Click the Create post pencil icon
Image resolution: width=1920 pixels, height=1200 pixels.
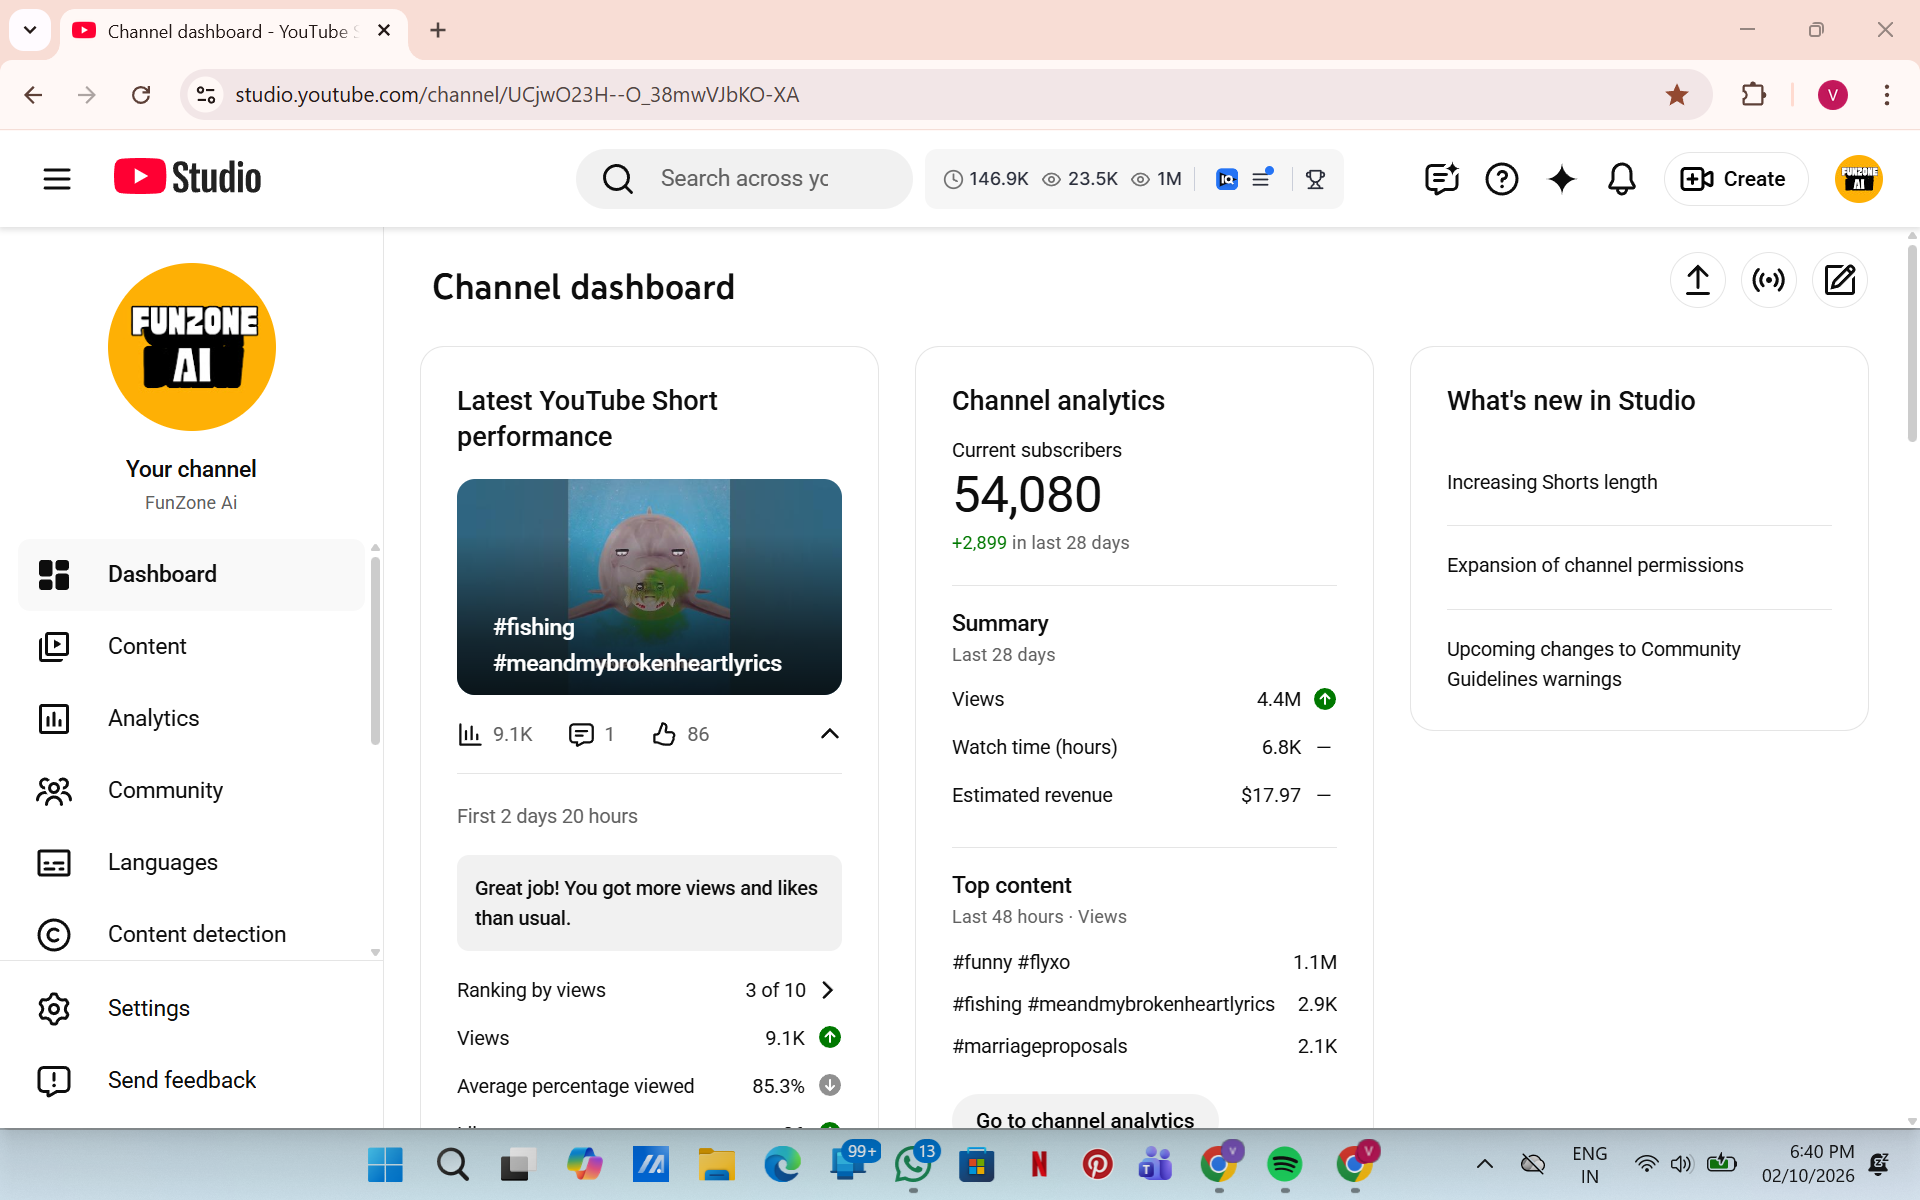coord(1839,280)
